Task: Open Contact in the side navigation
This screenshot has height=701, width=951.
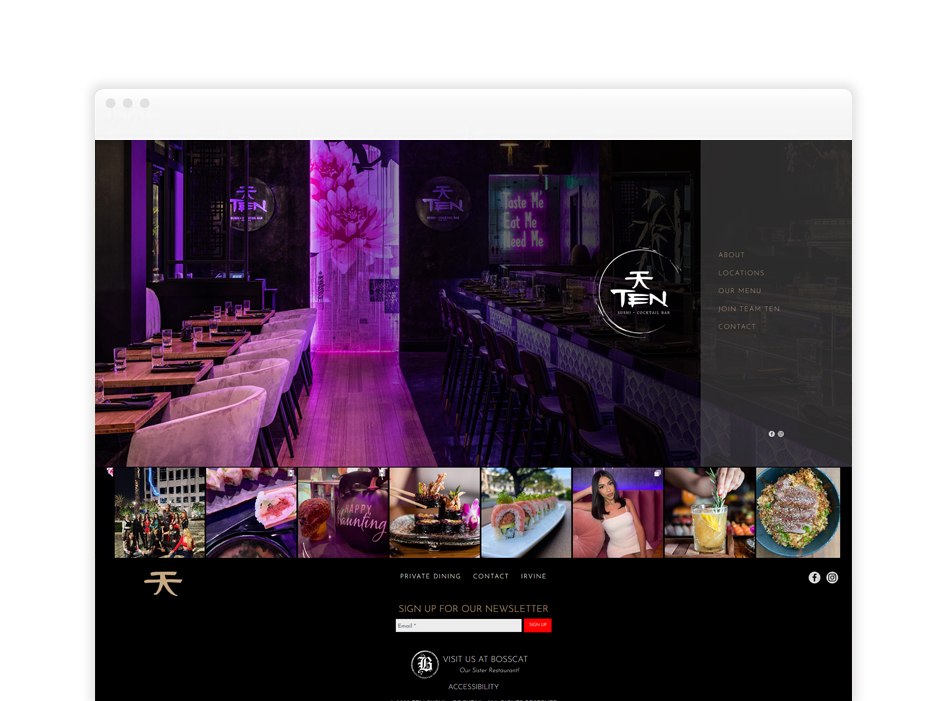Action: click(x=737, y=326)
